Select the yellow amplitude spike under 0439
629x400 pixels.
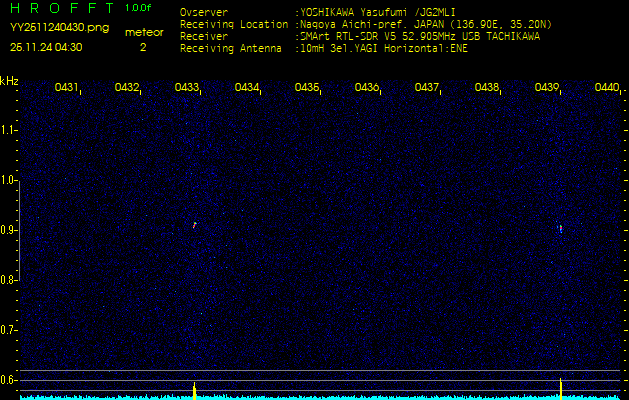(561, 386)
